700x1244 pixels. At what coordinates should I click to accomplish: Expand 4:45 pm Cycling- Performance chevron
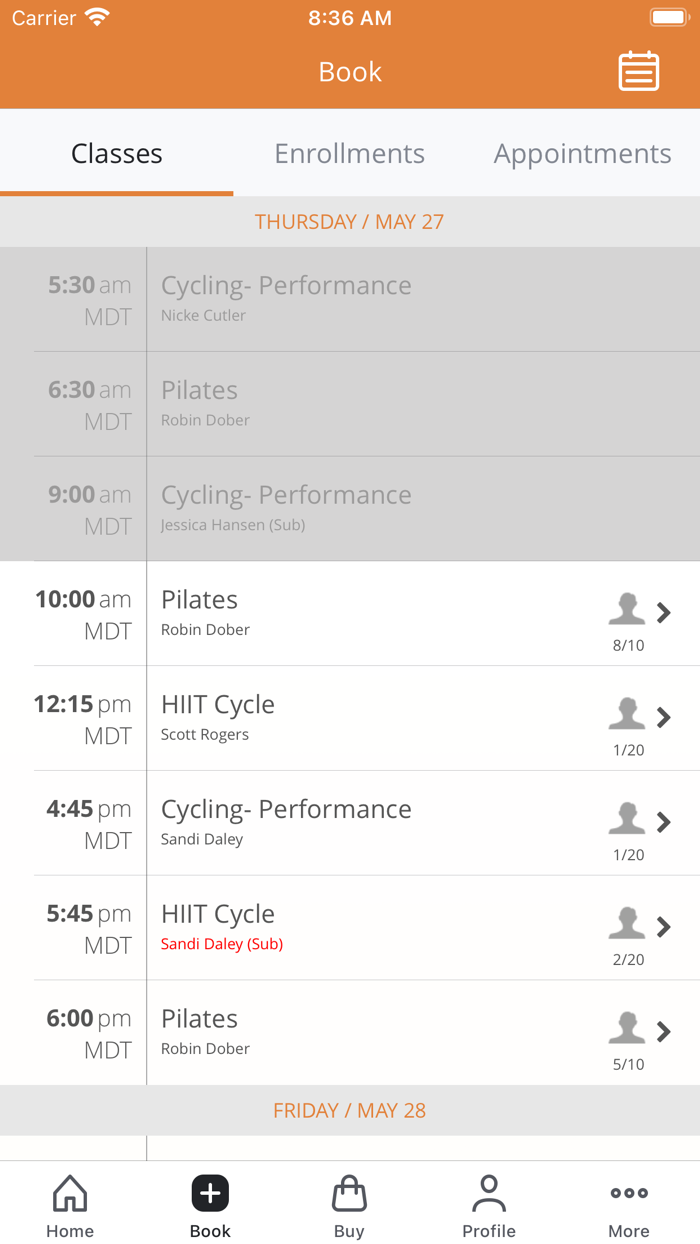(664, 822)
